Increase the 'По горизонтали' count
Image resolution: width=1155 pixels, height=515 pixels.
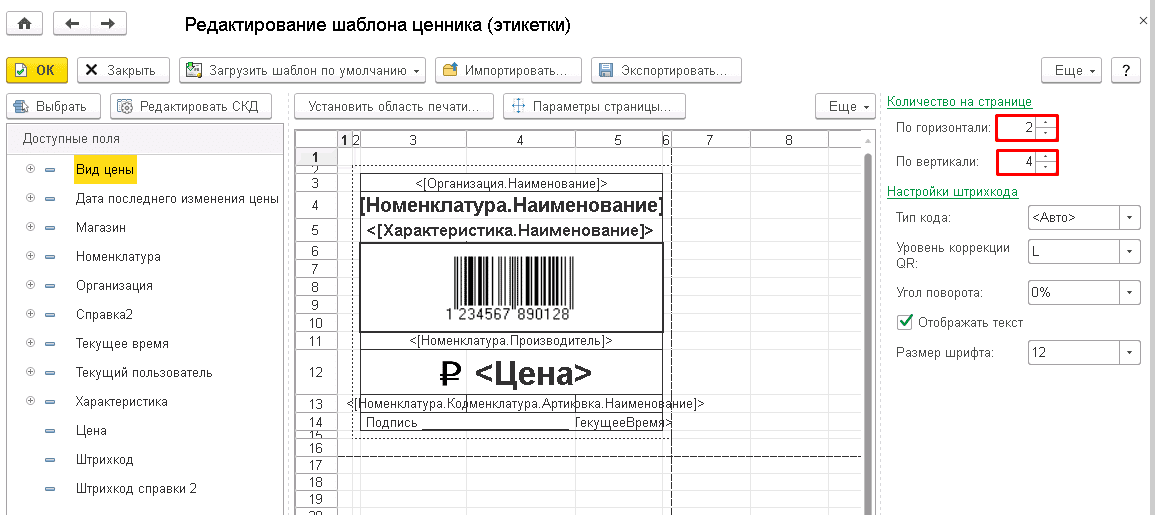(x=1045, y=123)
